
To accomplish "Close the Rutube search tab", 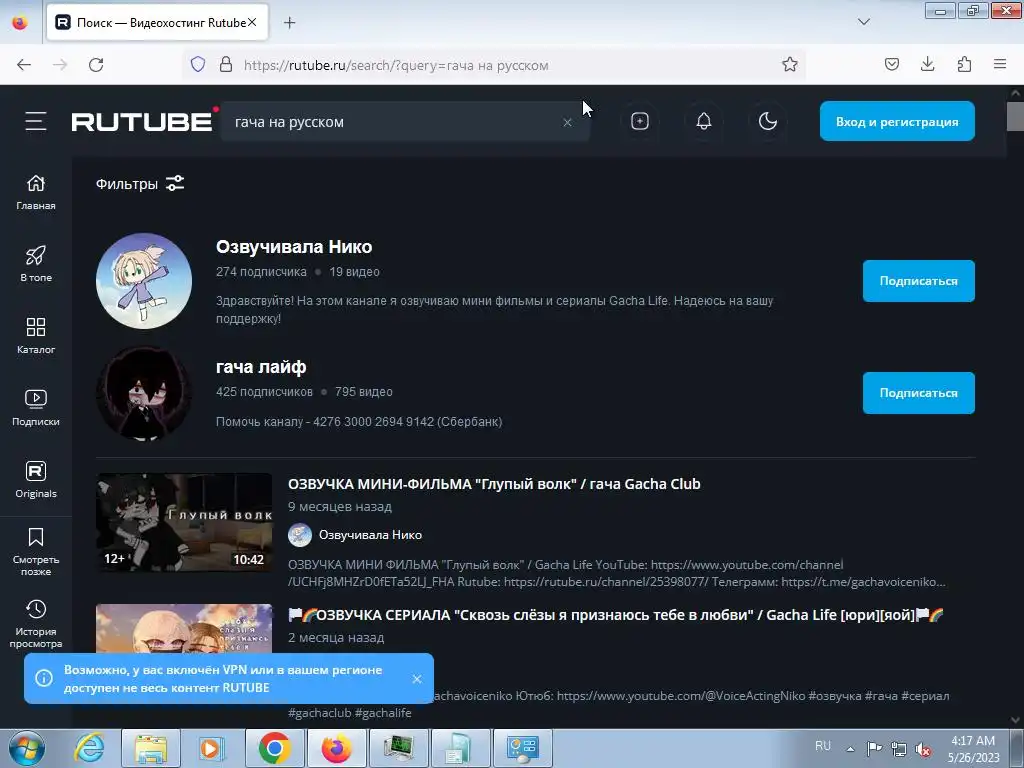I will (252, 22).
